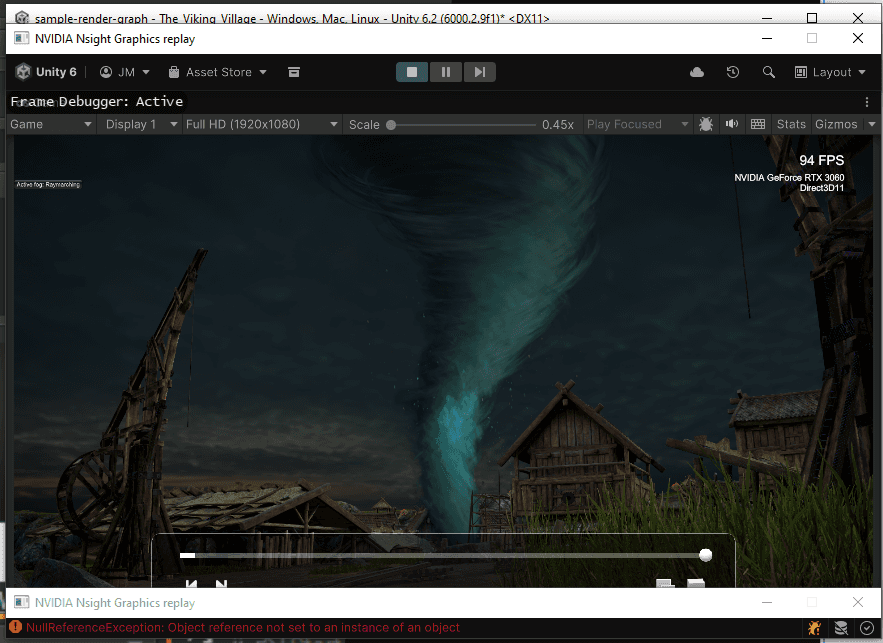Click the checkmark activity status icon

coord(867,628)
